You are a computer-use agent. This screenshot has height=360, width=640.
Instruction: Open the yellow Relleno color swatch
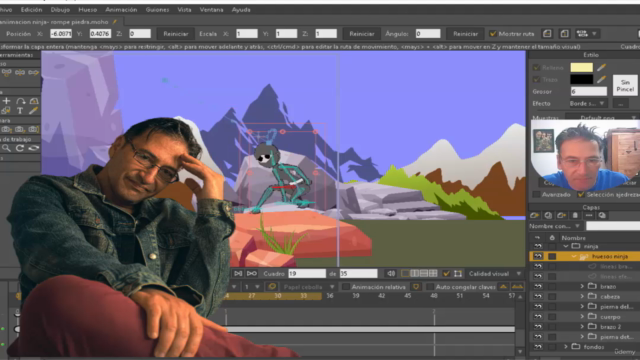point(582,67)
